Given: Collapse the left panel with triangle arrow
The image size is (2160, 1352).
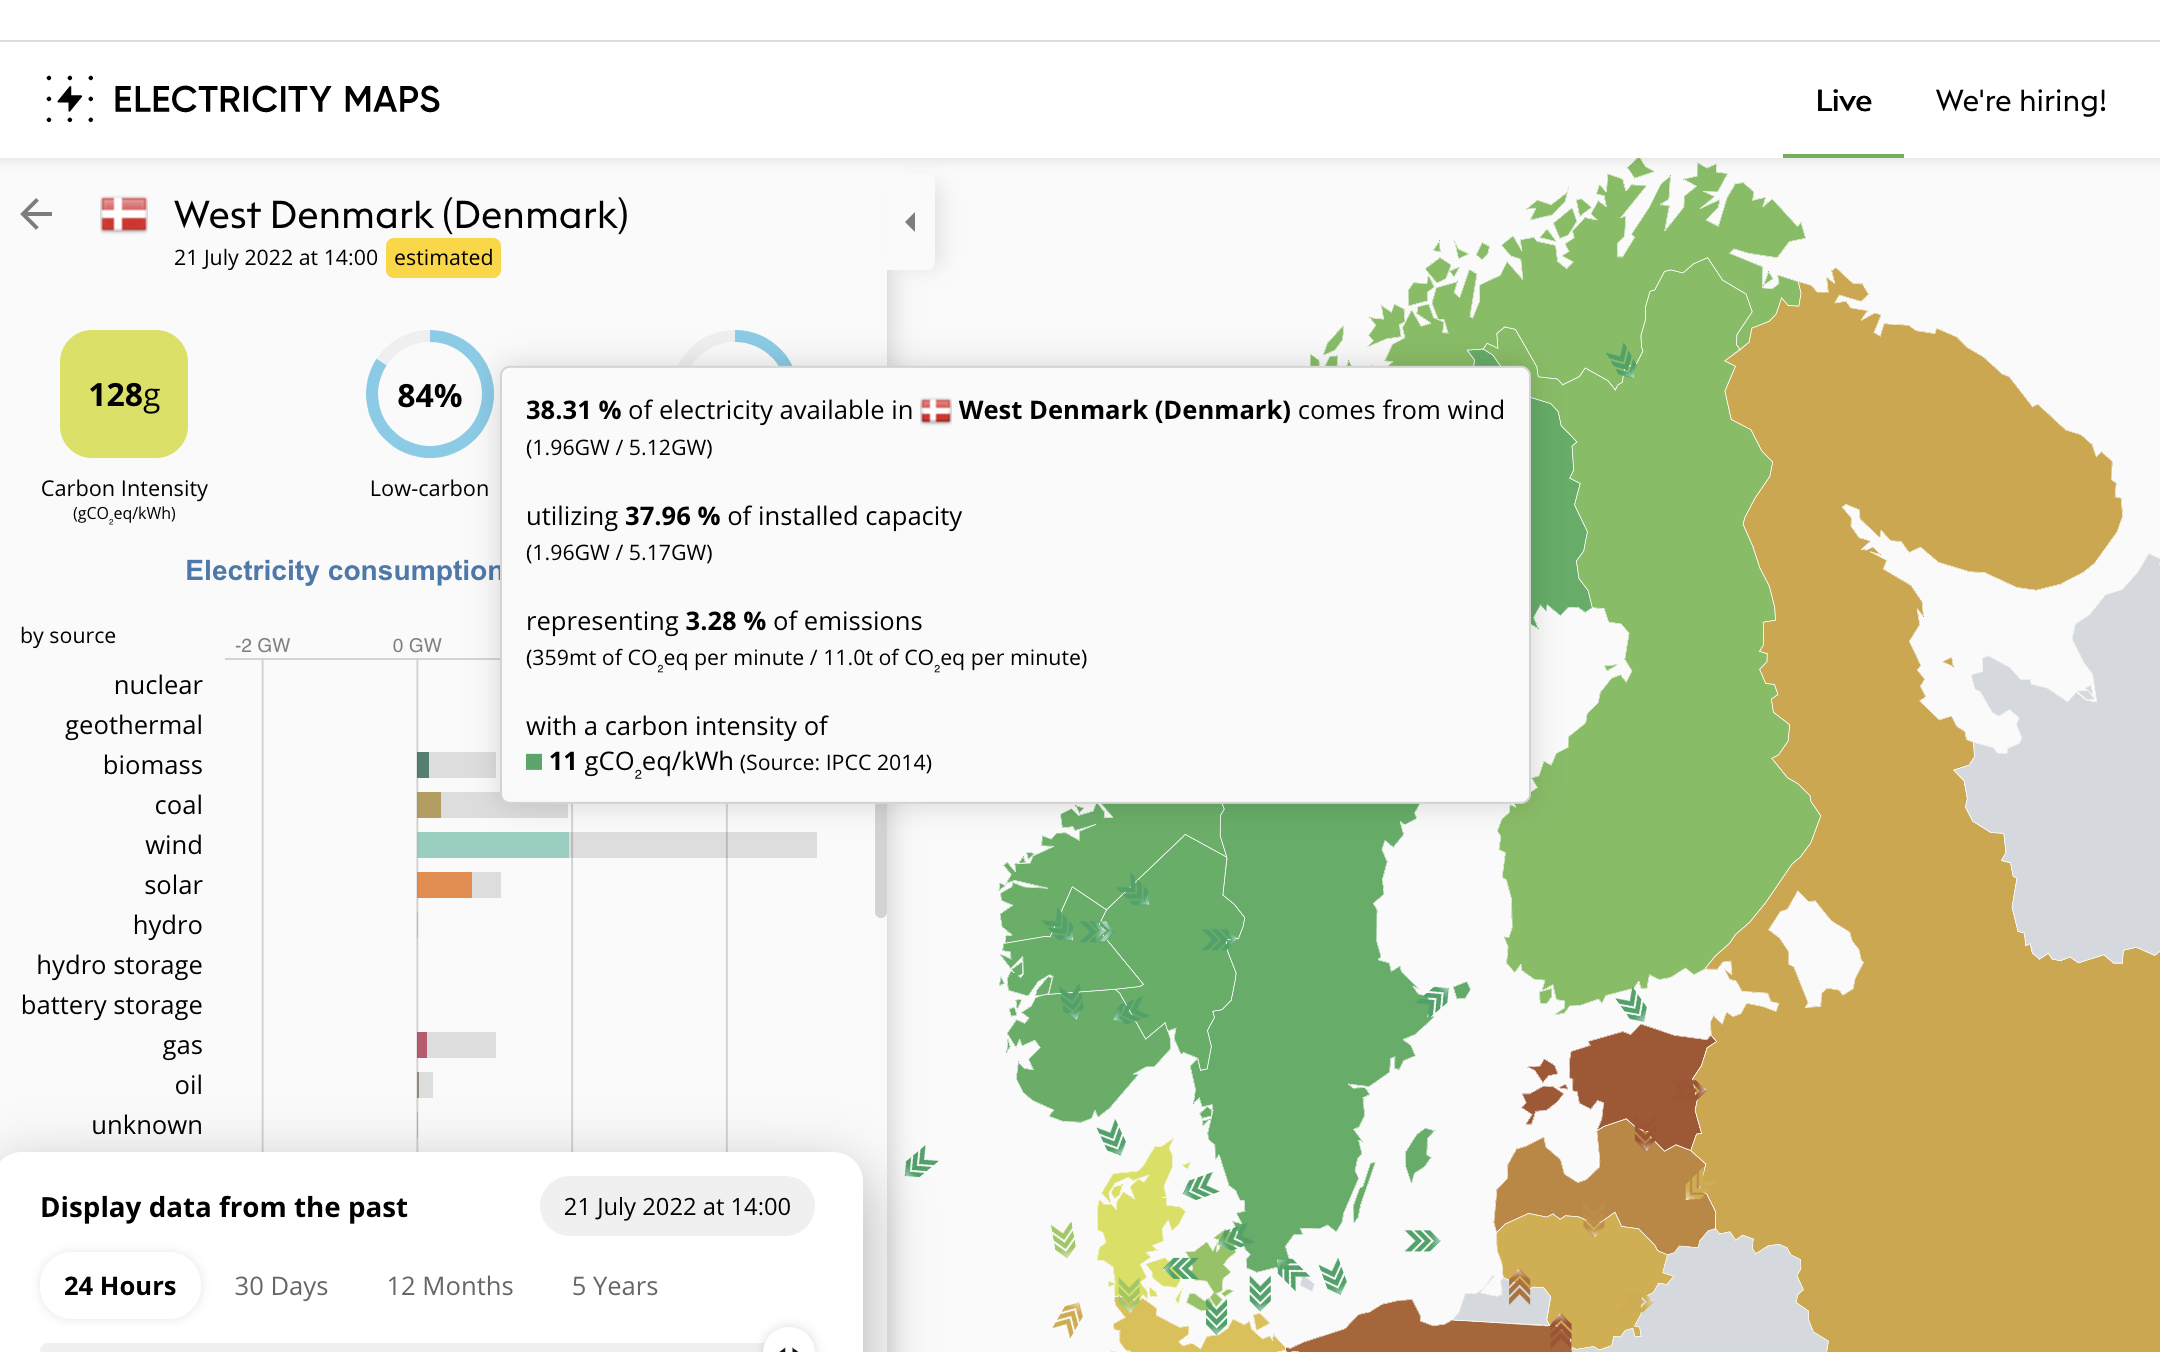Looking at the screenshot, I should [x=910, y=222].
